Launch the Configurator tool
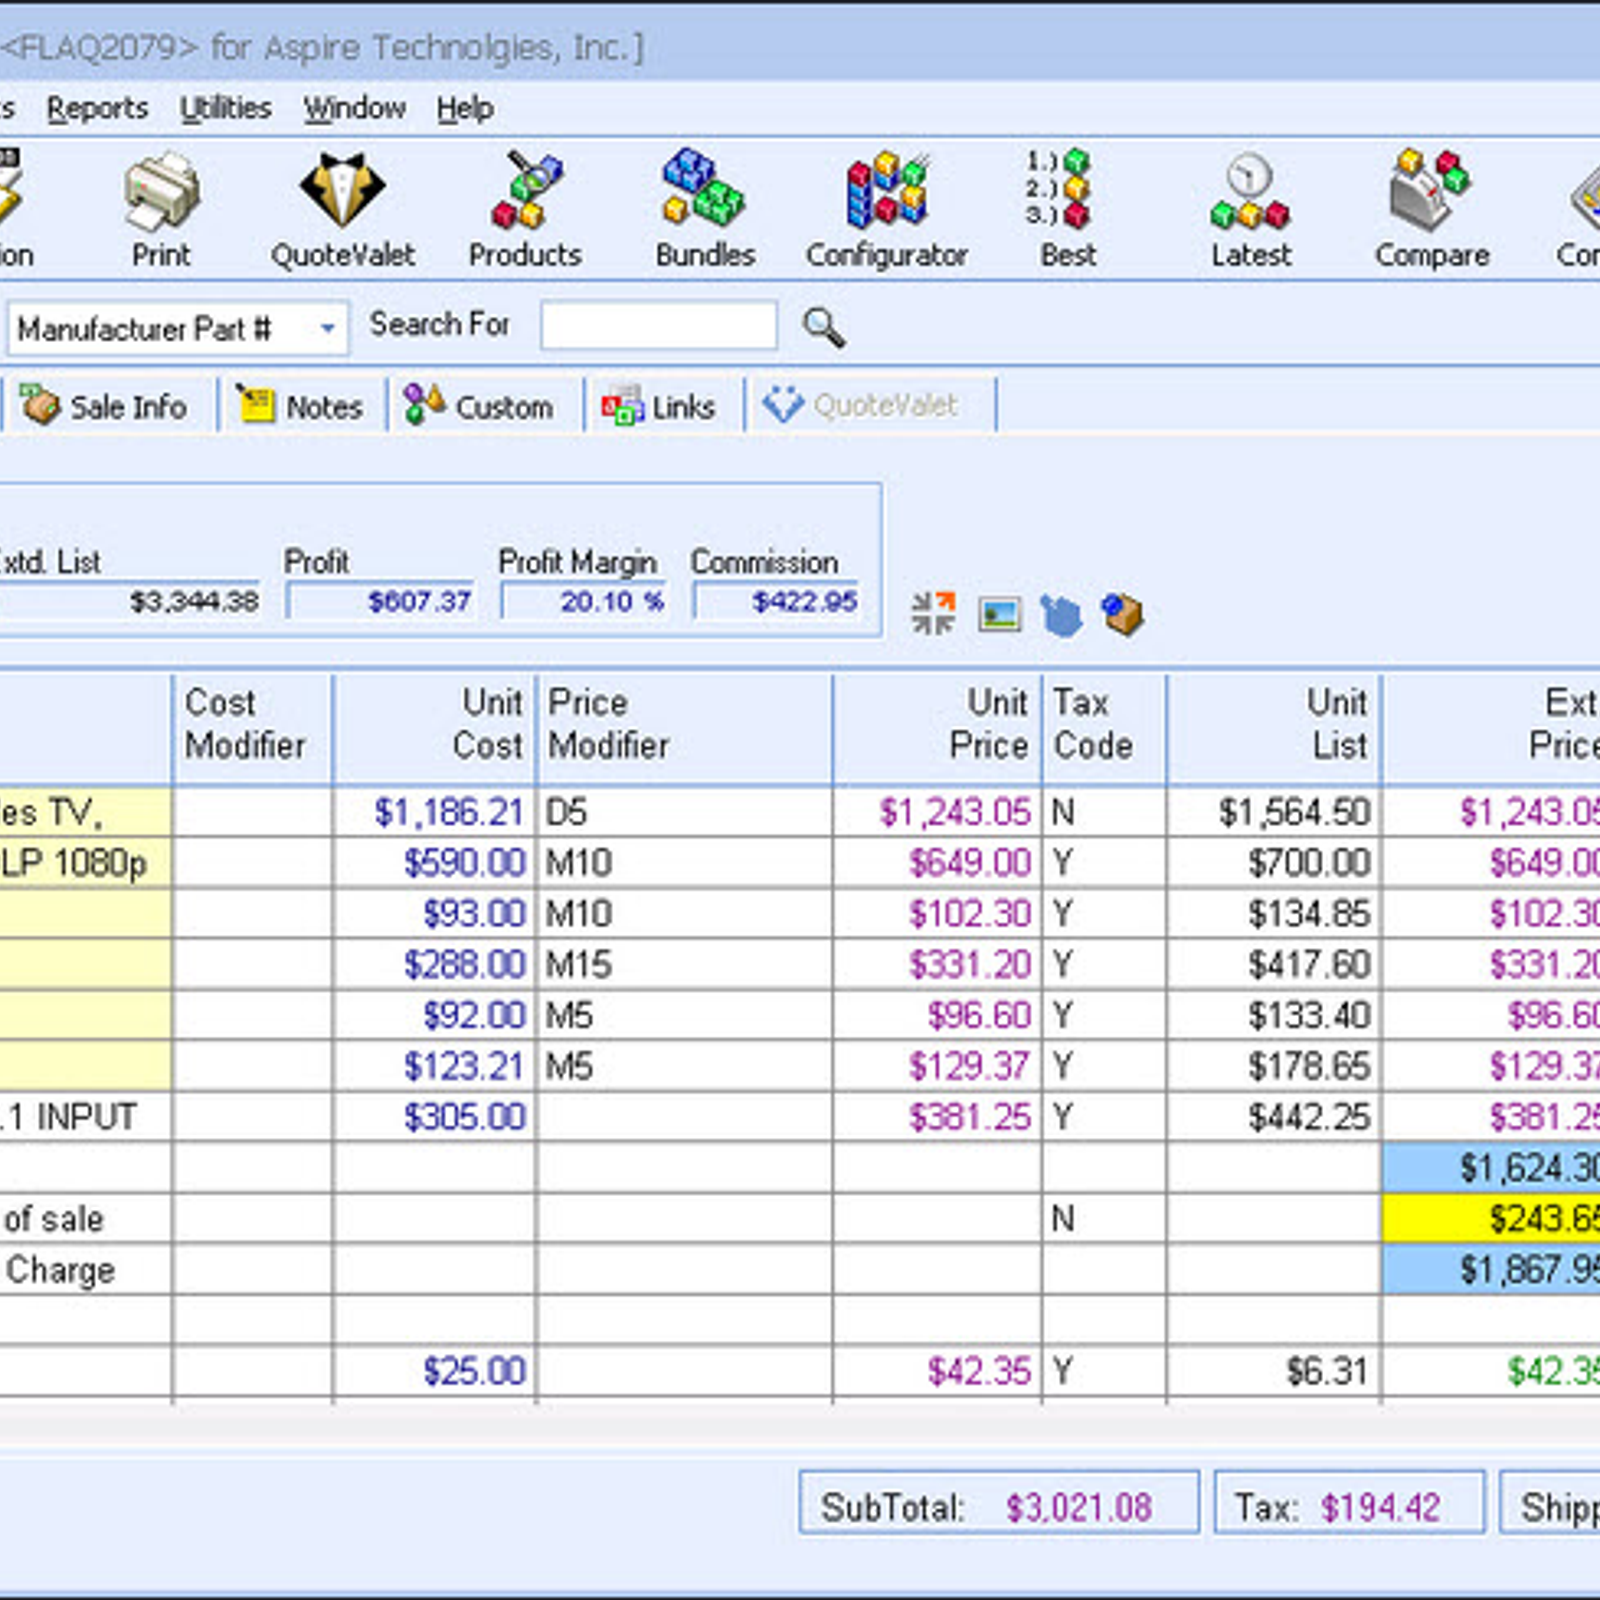 [887, 209]
